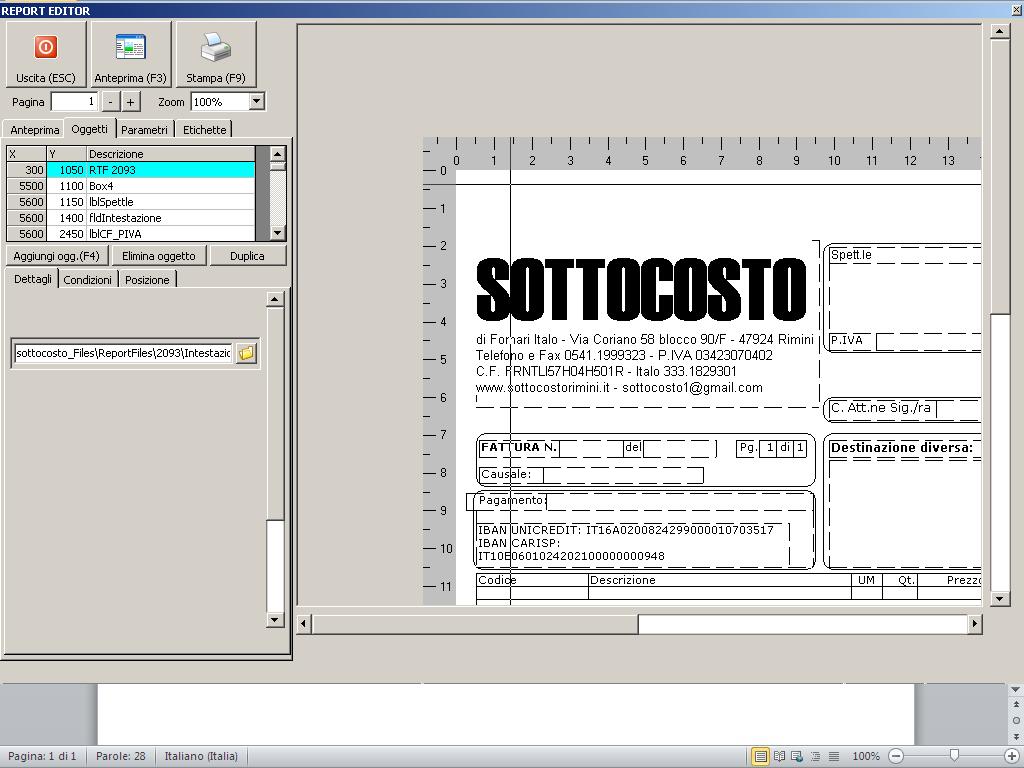Viewport: 1024px width, 768px height.
Task: Switch to Draft view icon
Action: (x=833, y=756)
